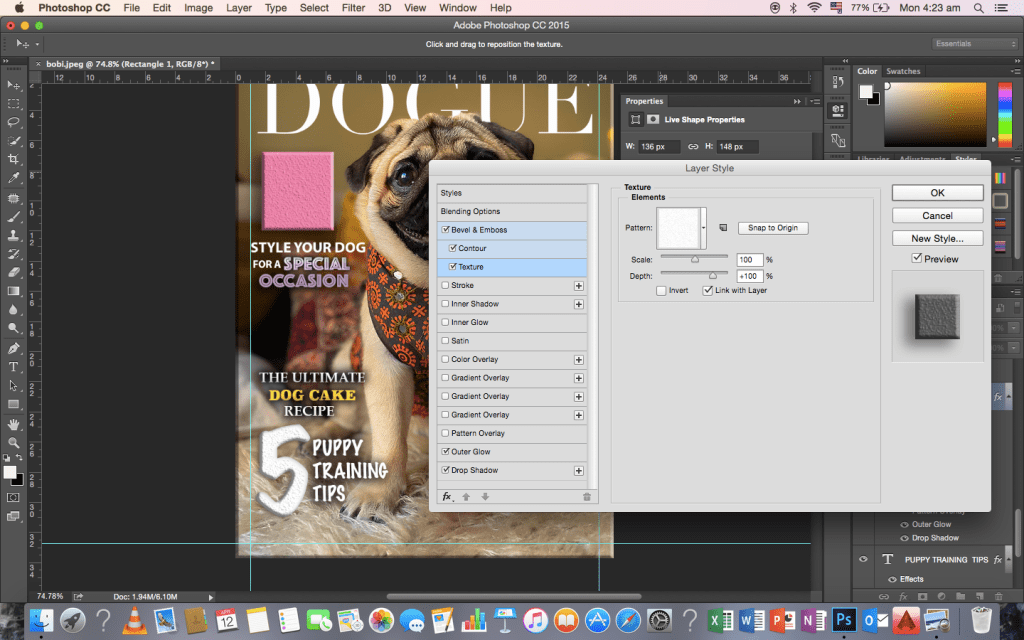Enable the Stroke effect checkbox
This screenshot has height=640, width=1024.
446,285
